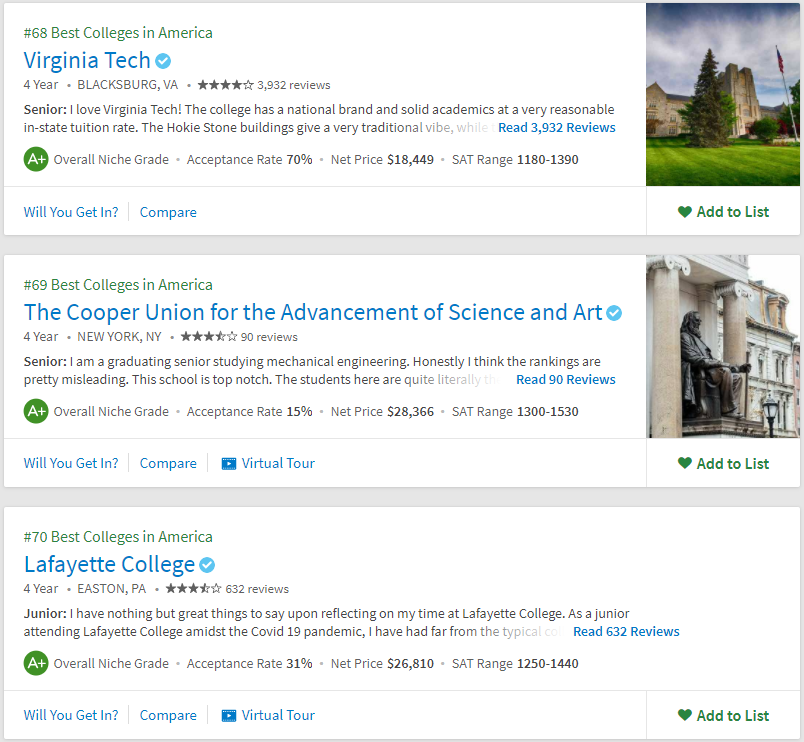This screenshot has height=742, width=804.
Task: Open The Cooper Union for the Advancement of Science and Art
Action: pos(313,312)
